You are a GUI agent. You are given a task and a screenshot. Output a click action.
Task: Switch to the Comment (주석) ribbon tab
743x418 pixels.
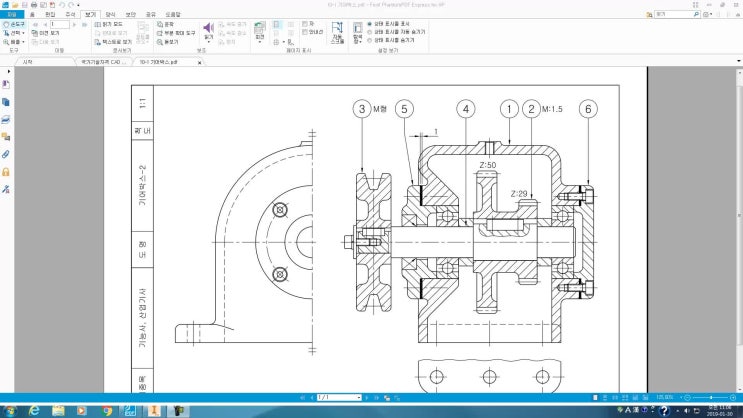click(x=70, y=15)
